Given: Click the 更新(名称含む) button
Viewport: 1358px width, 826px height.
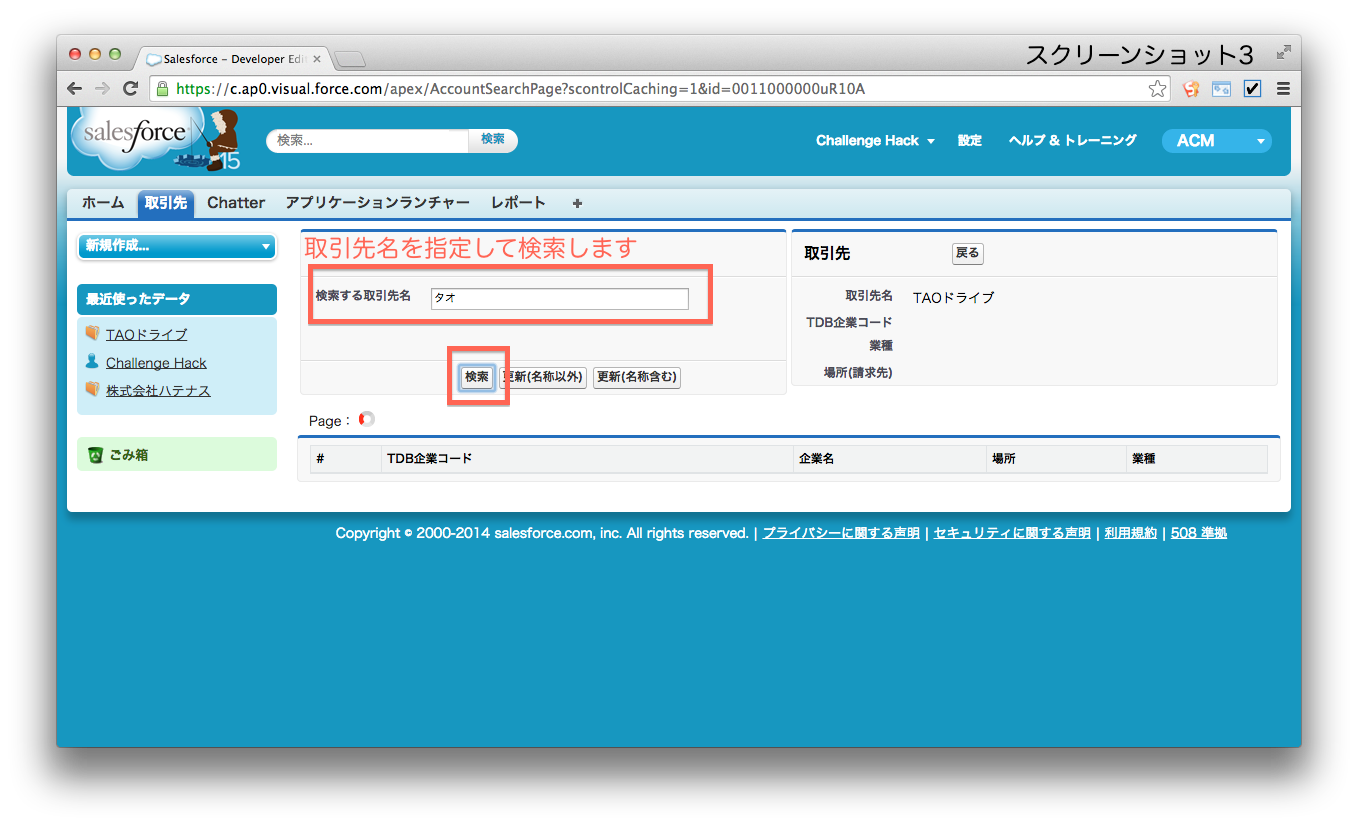Looking at the screenshot, I should (637, 377).
